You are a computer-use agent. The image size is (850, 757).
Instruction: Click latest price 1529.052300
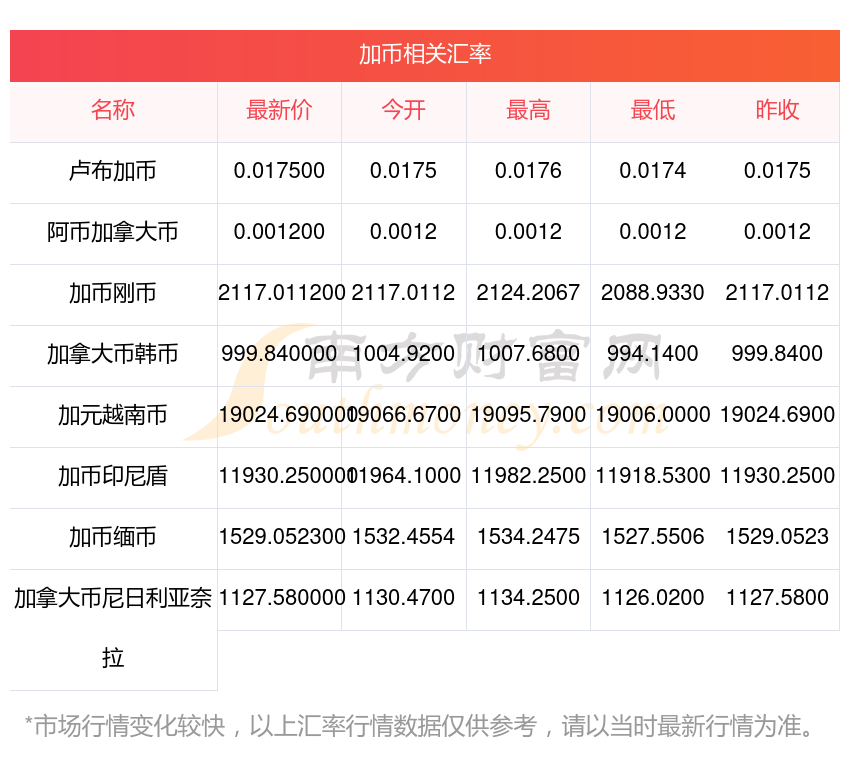281,537
